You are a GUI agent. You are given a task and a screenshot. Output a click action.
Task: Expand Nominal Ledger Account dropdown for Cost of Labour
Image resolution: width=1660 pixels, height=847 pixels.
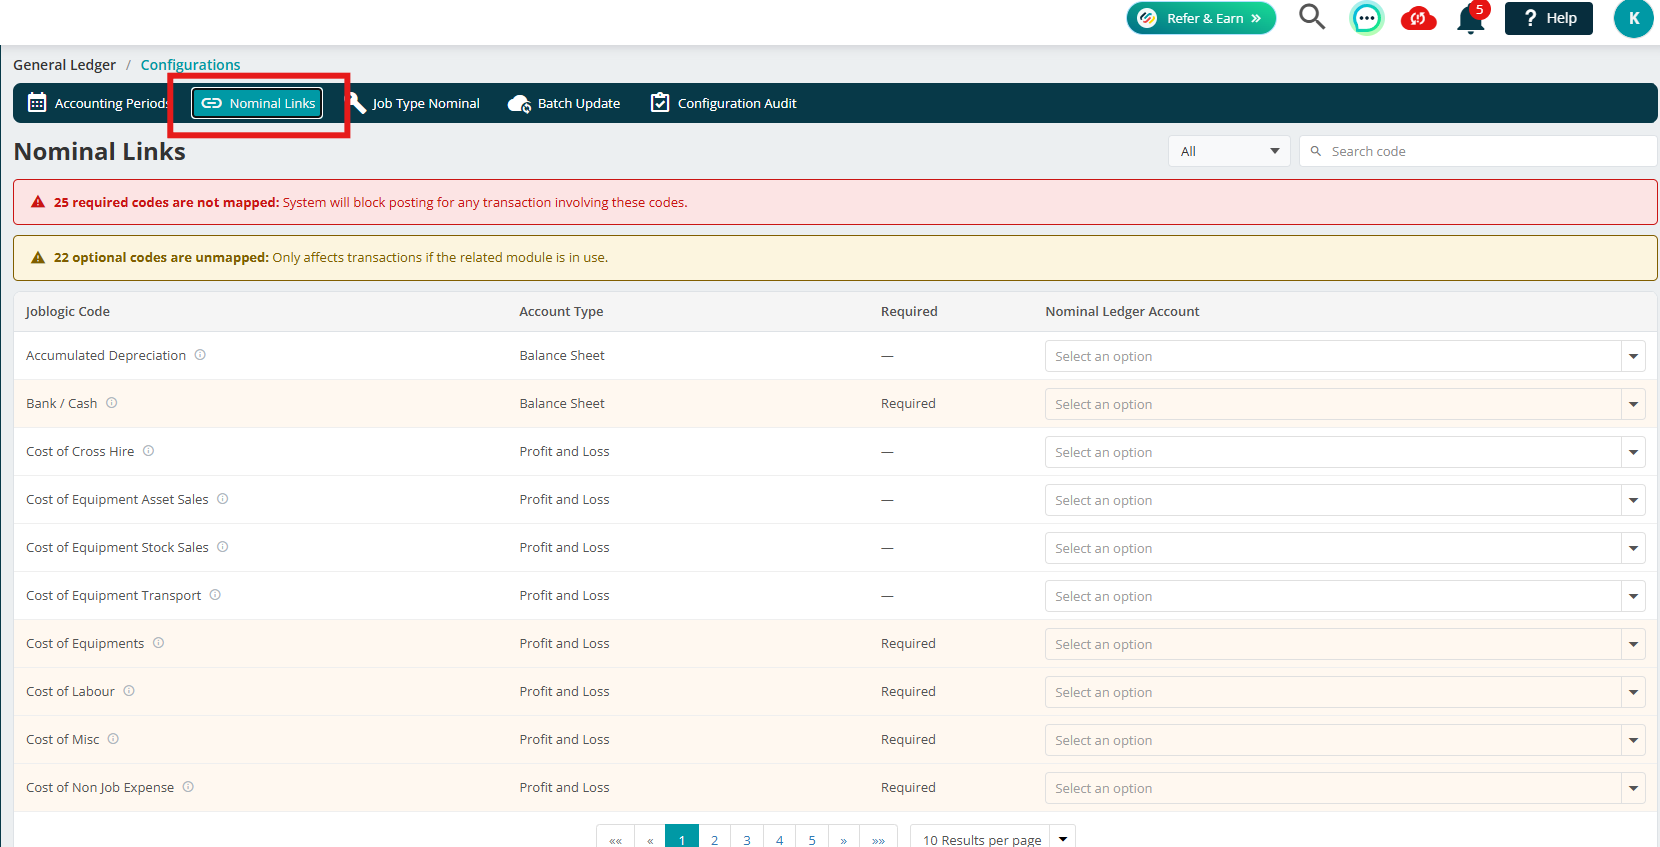[x=1345, y=692]
